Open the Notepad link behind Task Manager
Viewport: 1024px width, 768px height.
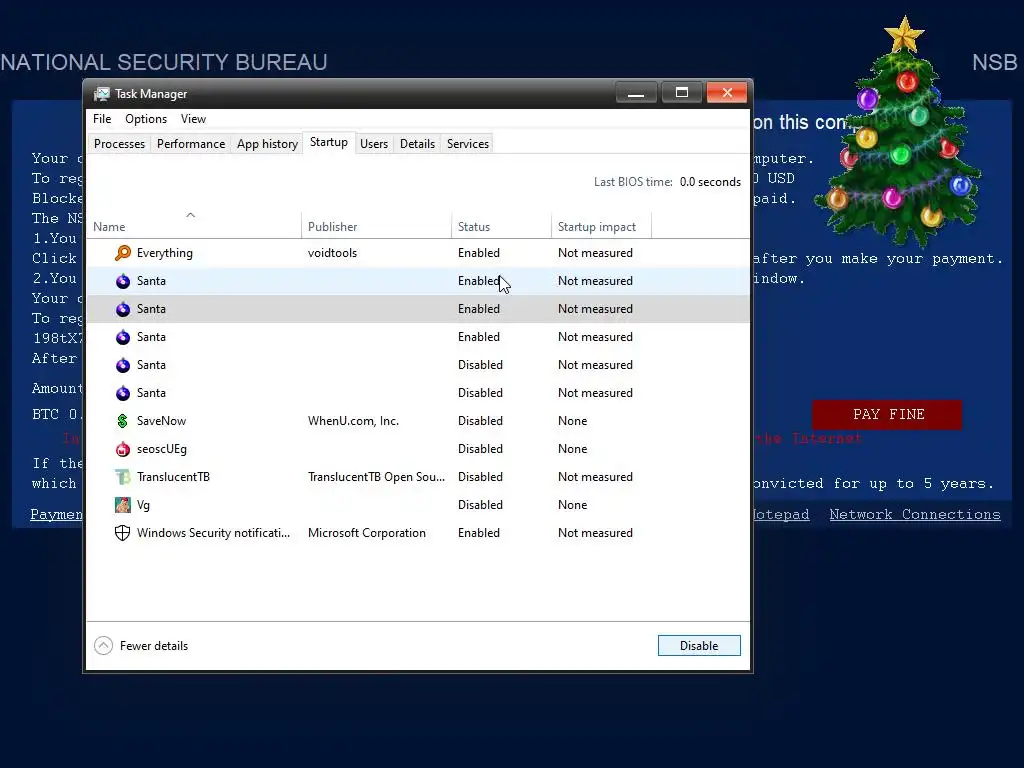click(782, 515)
